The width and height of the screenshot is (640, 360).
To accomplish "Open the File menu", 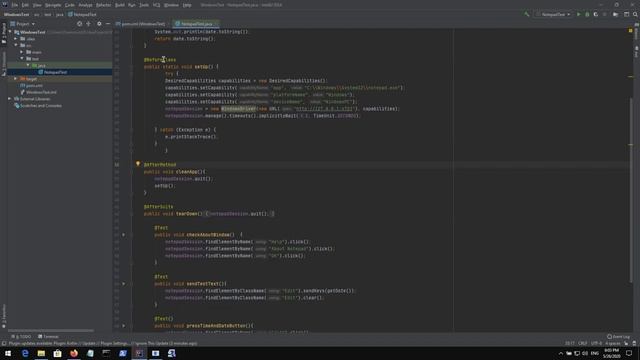I will point(15,5).
